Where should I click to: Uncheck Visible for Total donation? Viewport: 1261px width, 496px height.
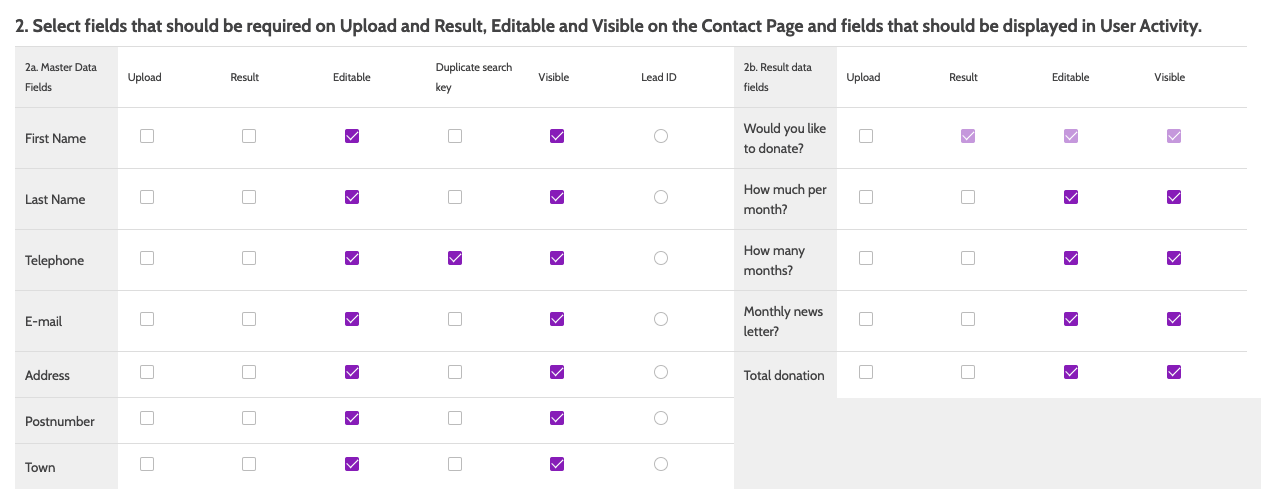coord(1174,372)
